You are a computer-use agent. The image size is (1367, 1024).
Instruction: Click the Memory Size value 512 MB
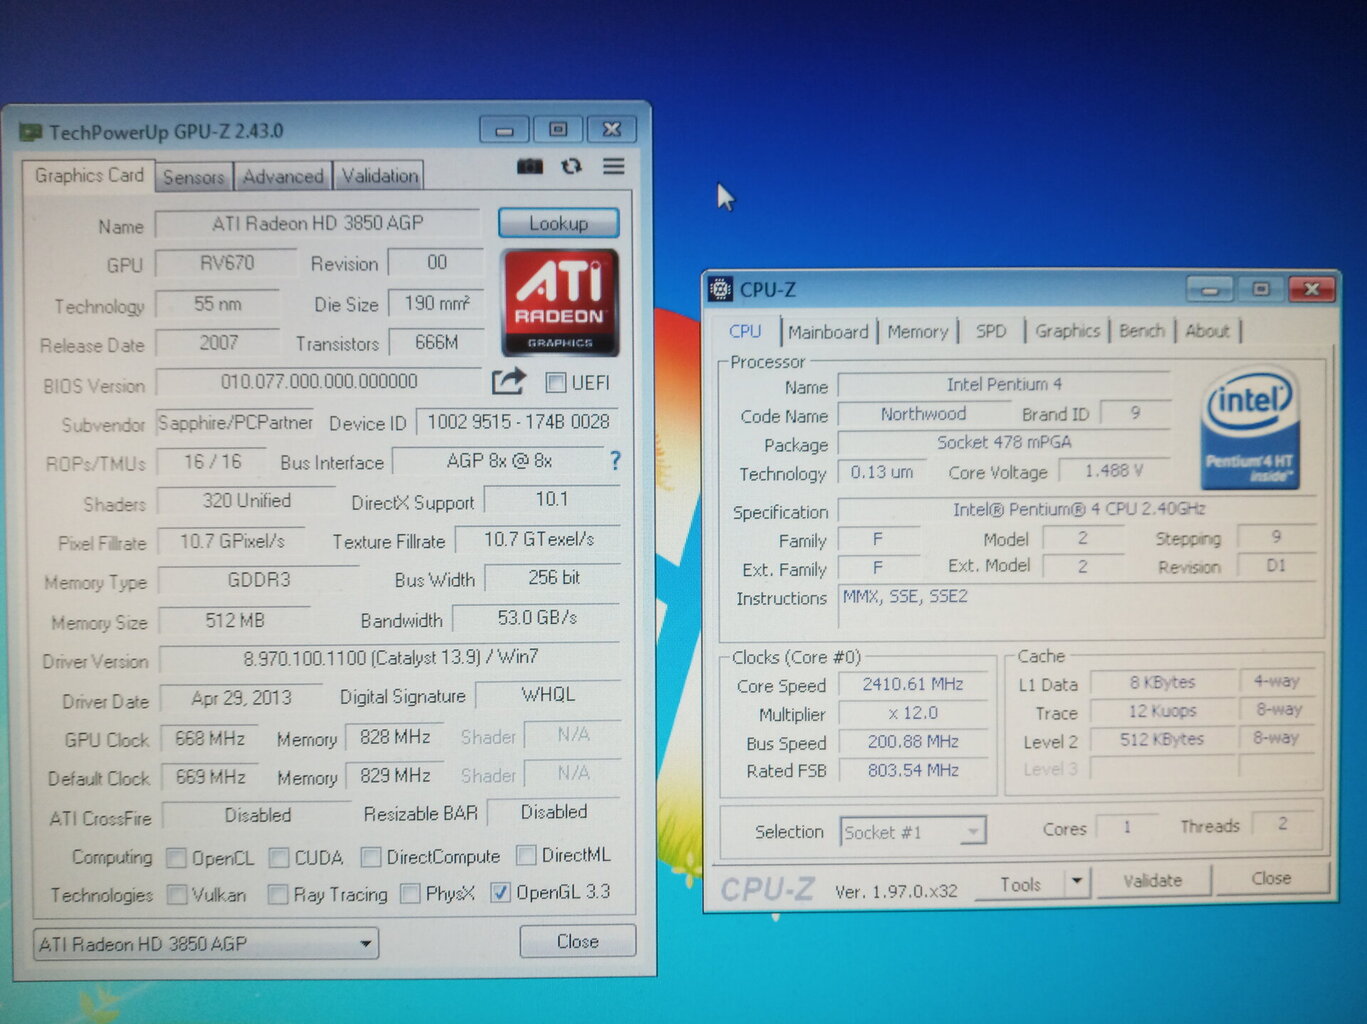235,621
